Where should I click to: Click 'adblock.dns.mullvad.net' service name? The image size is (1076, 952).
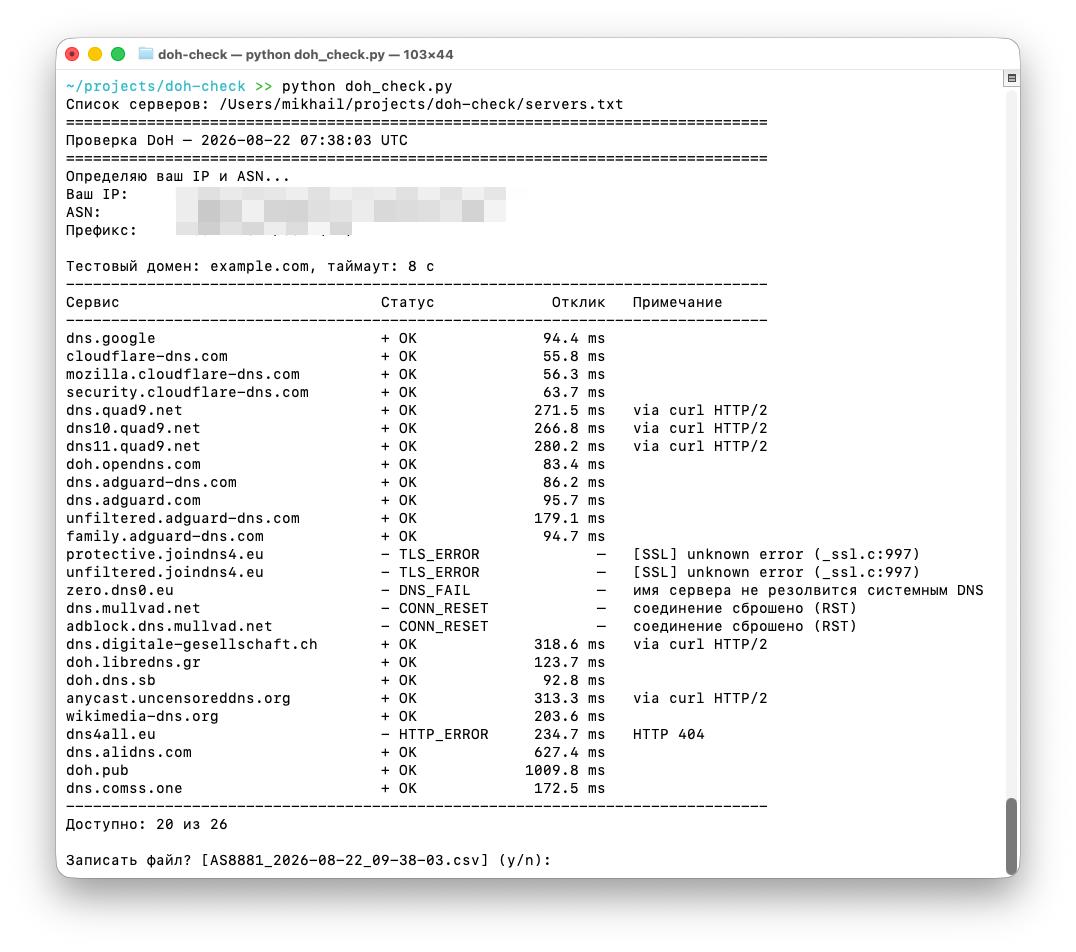(169, 627)
